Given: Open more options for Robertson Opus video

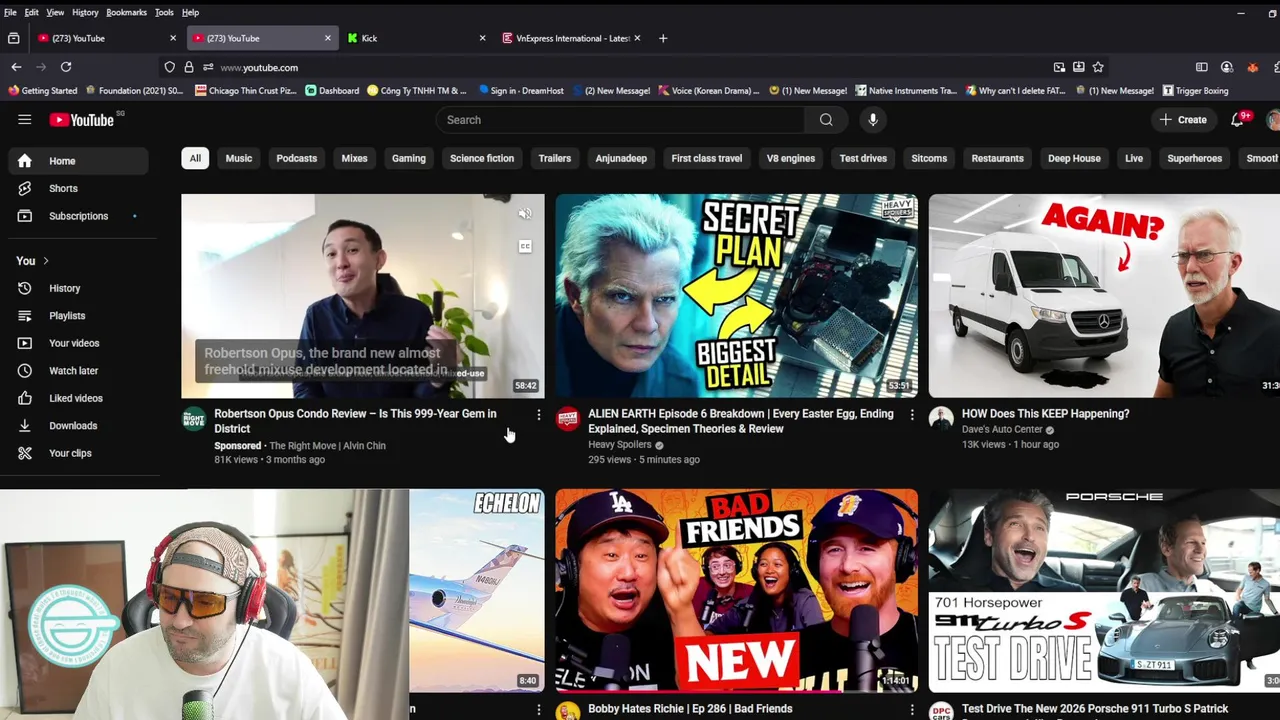Looking at the screenshot, I should pos(538,414).
